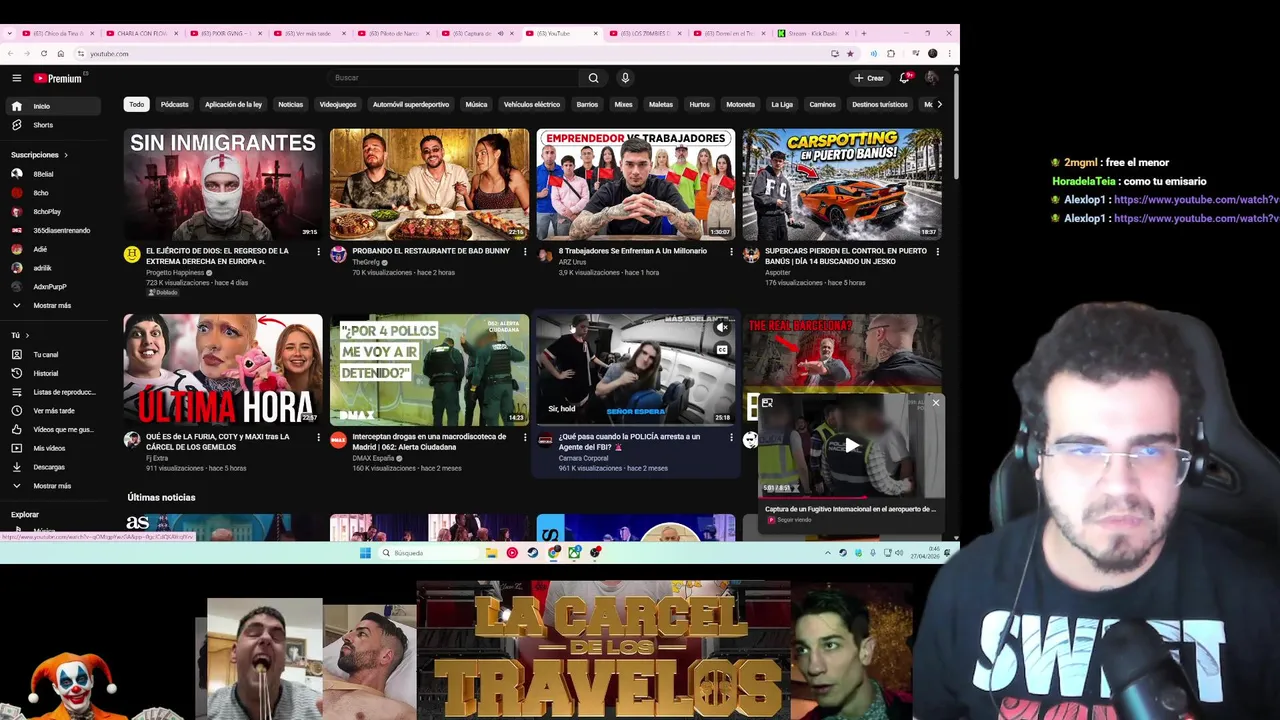1280x720 pixels.
Task: Open Shorts in the sidebar
Action: (51, 125)
